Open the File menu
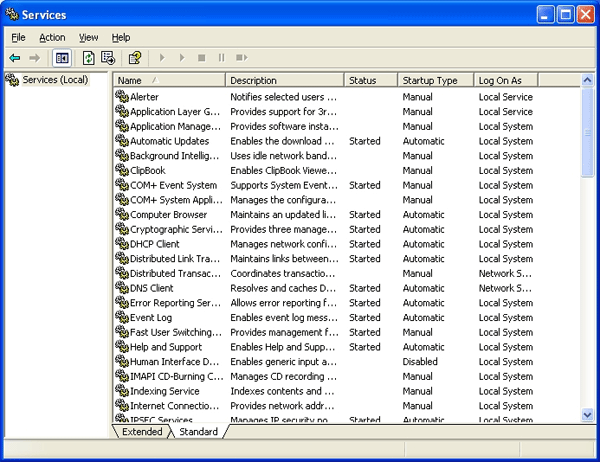The image size is (600, 462). (x=18, y=38)
